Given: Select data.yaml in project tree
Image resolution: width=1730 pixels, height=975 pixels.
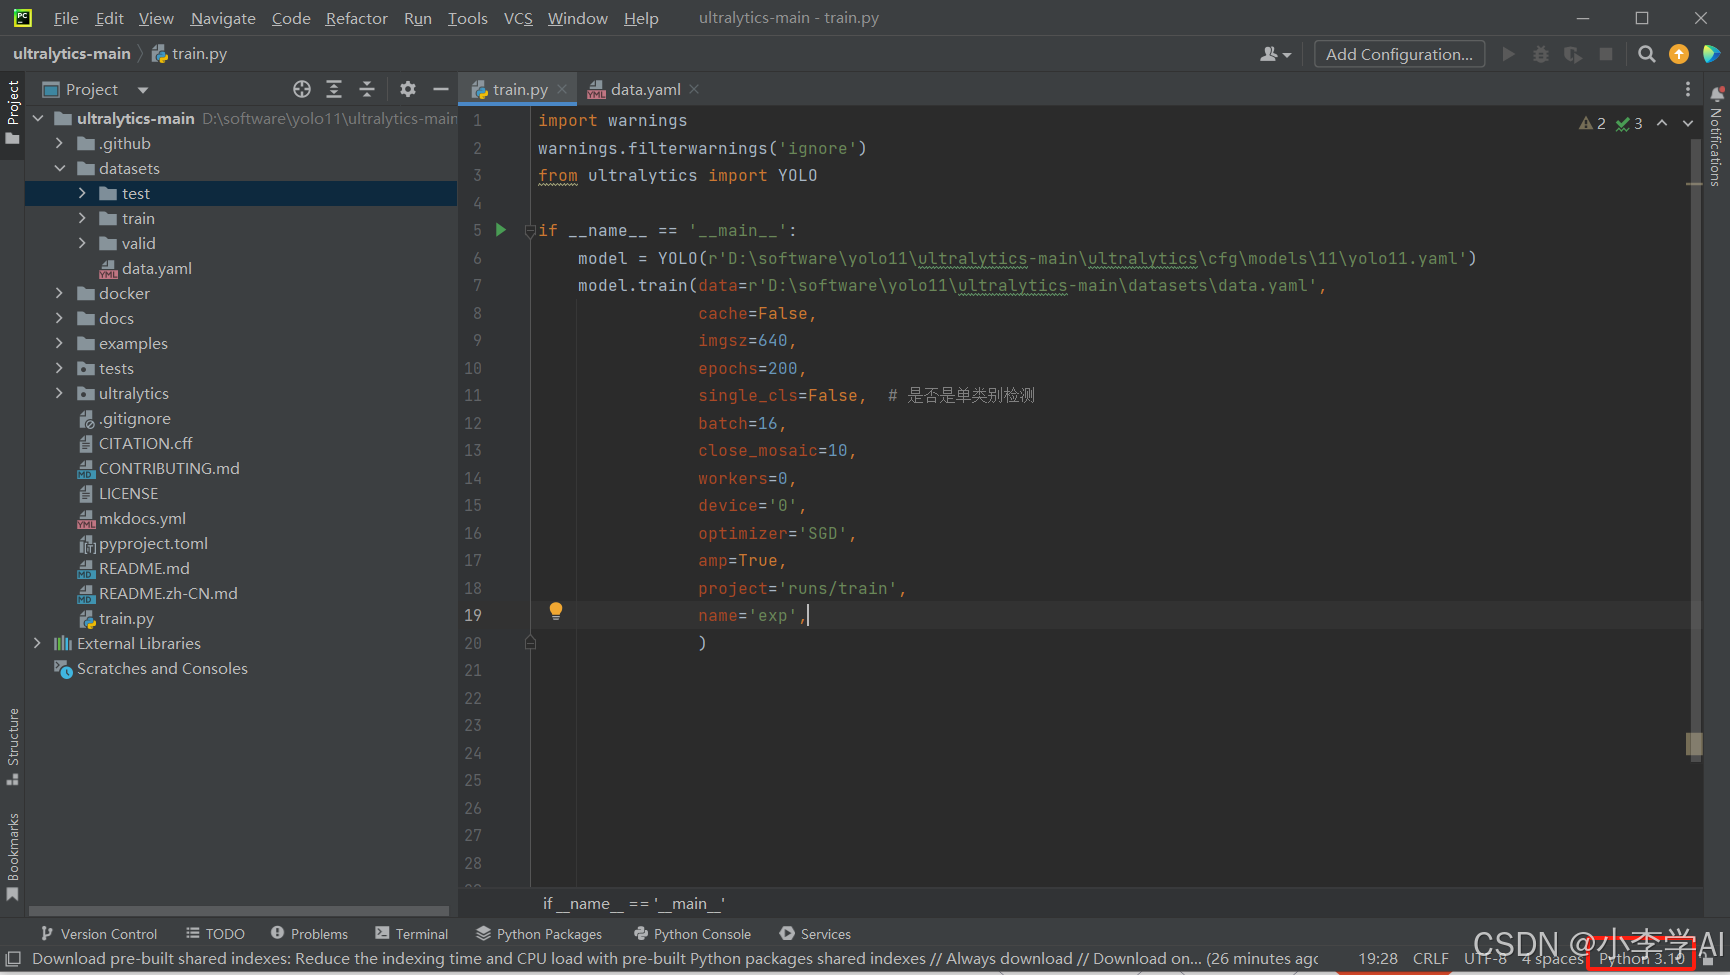Looking at the screenshot, I should pyautogui.click(x=146, y=268).
